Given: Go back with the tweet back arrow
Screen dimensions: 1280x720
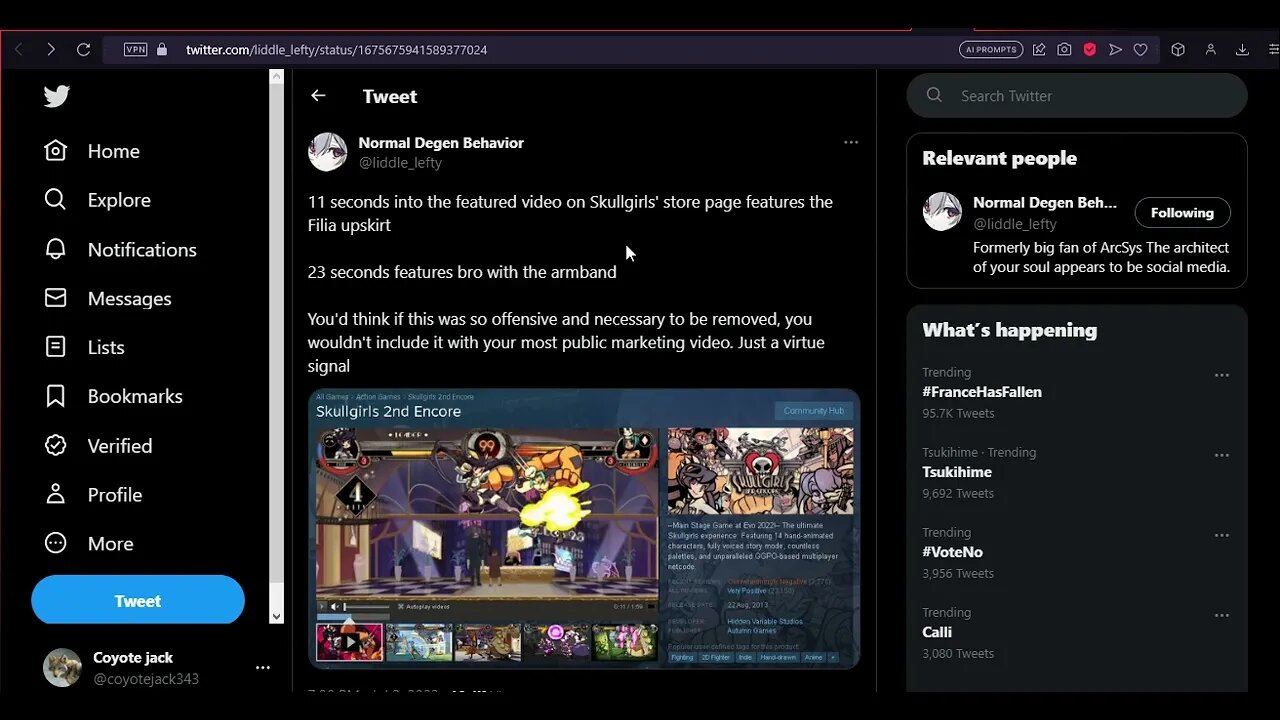Looking at the screenshot, I should pos(318,96).
